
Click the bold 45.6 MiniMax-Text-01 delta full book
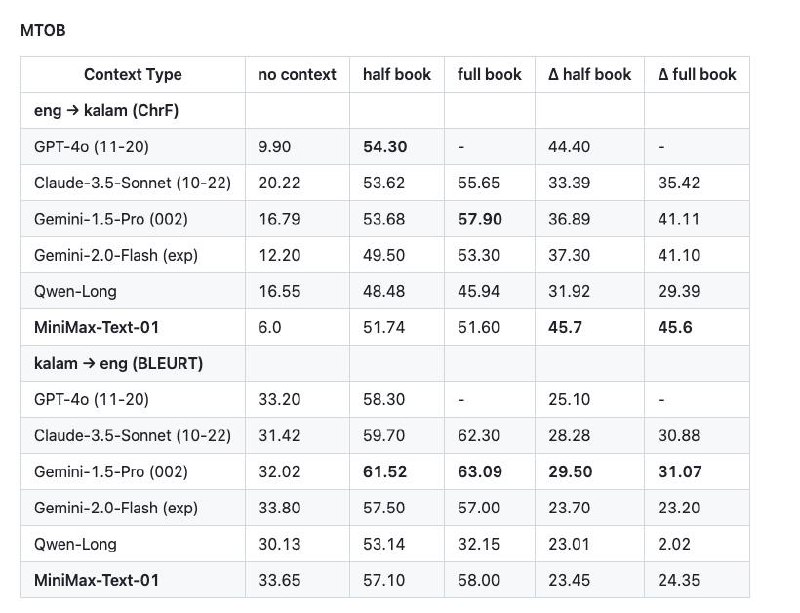(x=675, y=328)
